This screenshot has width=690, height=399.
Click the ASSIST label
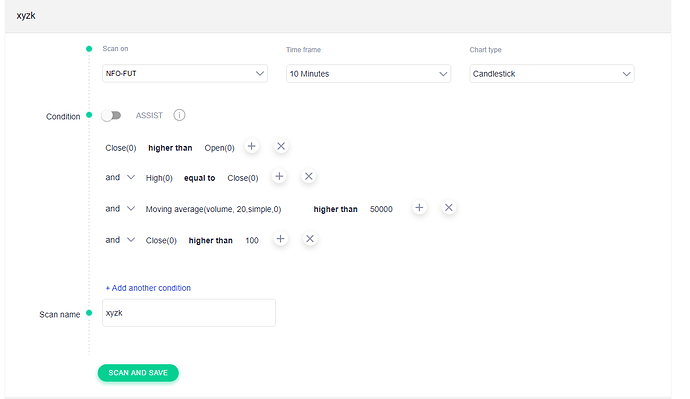point(149,115)
